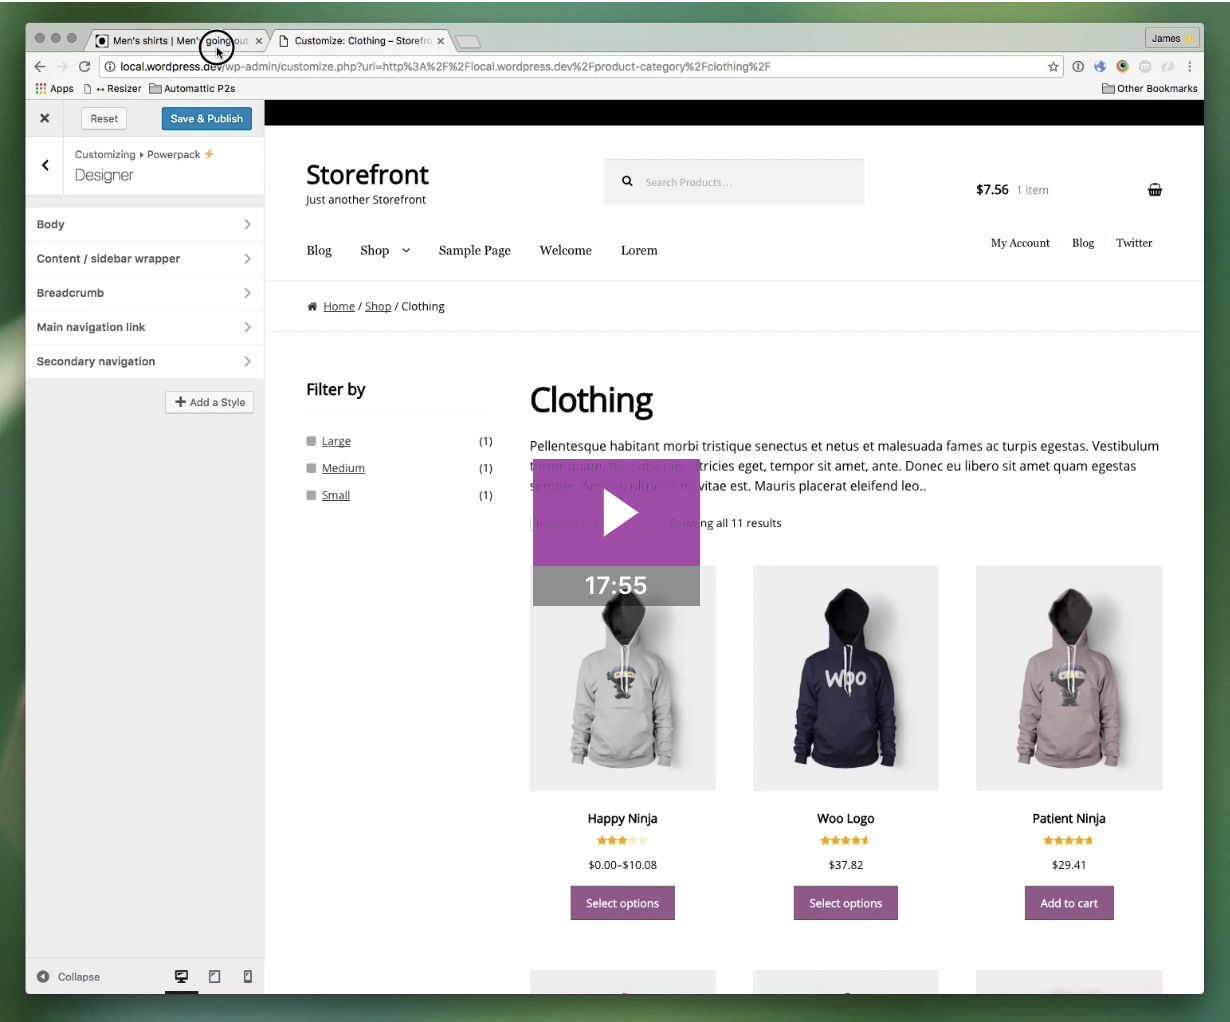Screen dimensions: 1230x1022
Task: Click the Reset button
Action: pyautogui.click(x=104, y=118)
